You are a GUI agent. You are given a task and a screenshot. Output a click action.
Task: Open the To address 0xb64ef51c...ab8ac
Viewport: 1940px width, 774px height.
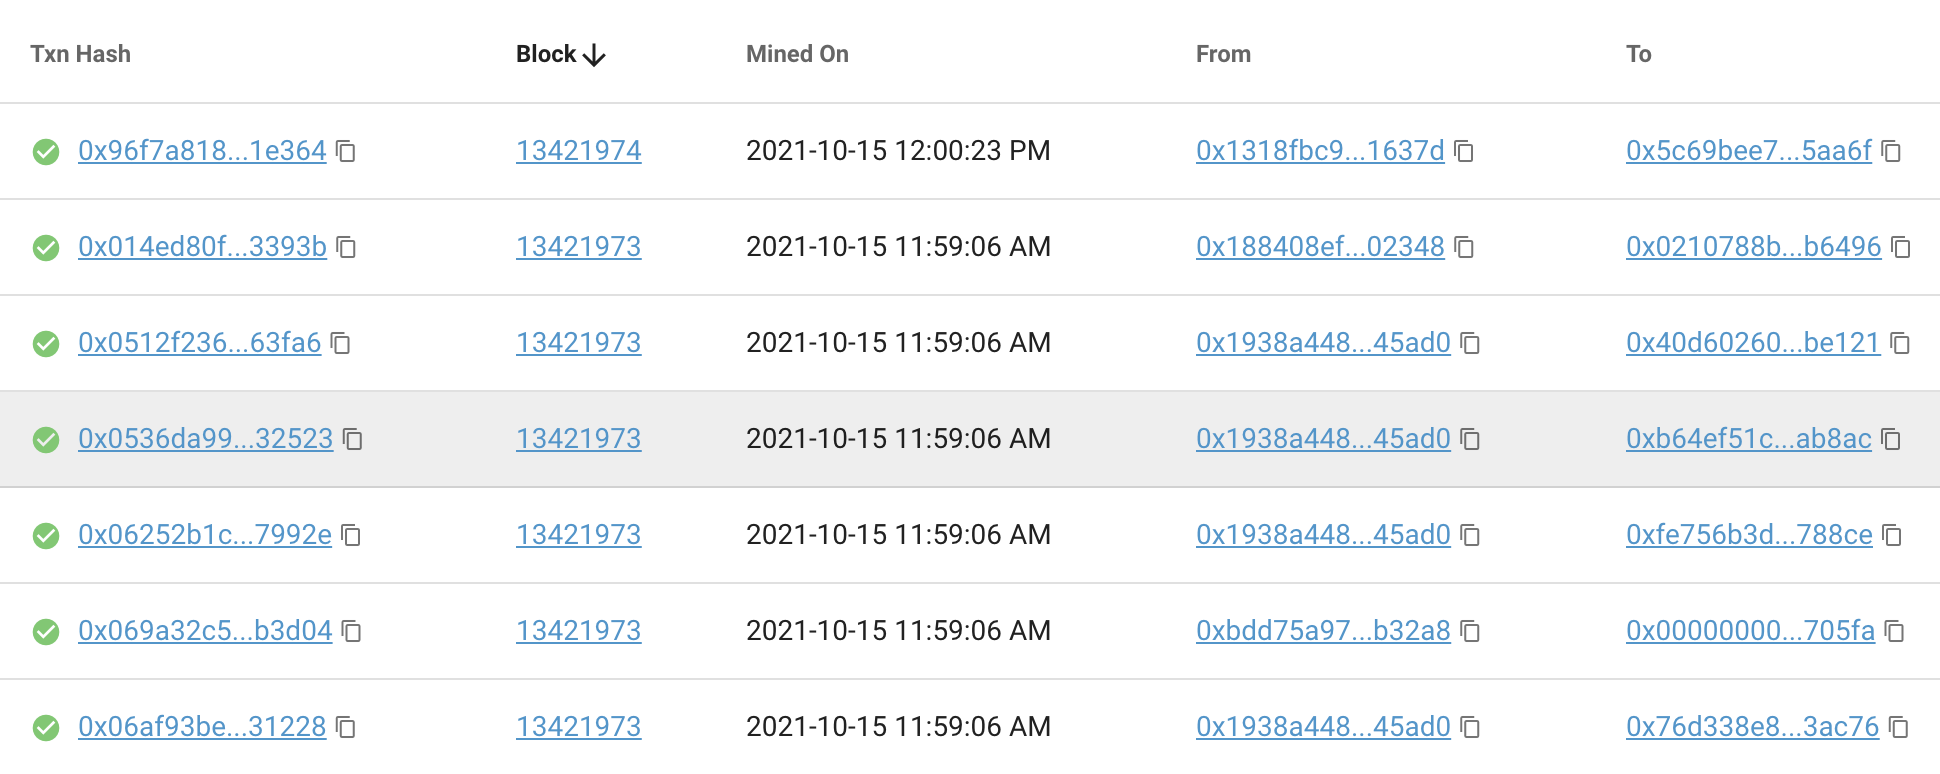pos(1748,439)
